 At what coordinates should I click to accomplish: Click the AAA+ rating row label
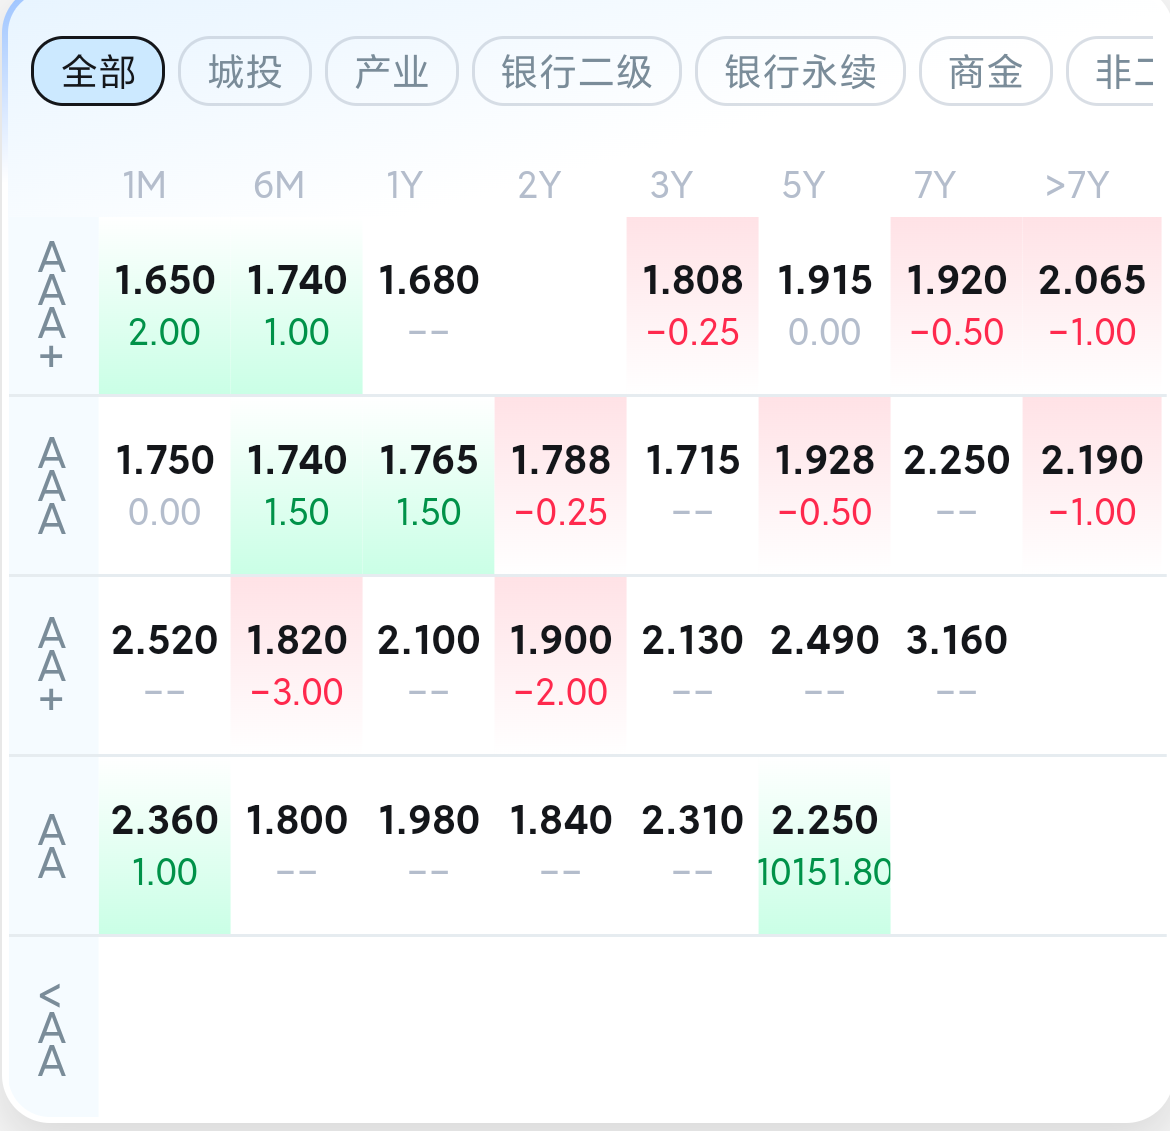click(52, 305)
